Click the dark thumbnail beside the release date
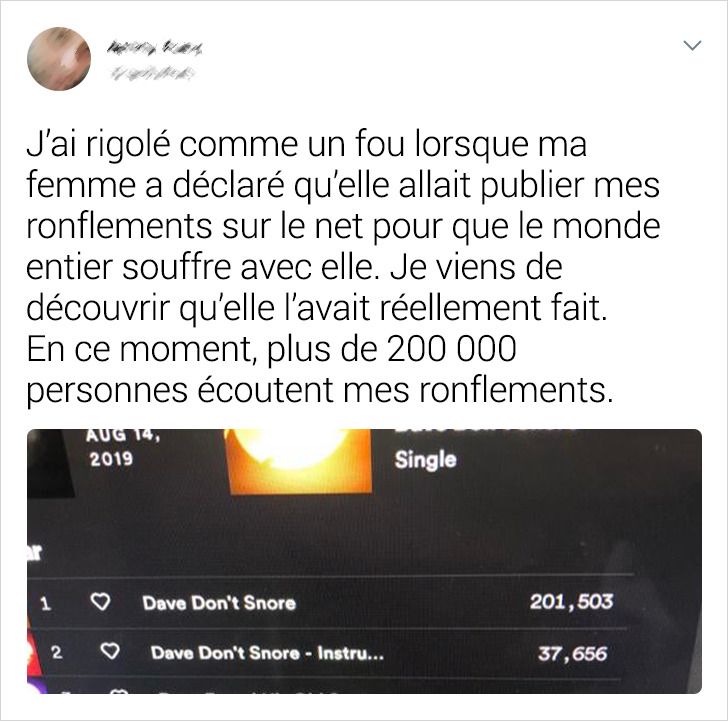Viewport: 728px width, 721px height. point(50,463)
